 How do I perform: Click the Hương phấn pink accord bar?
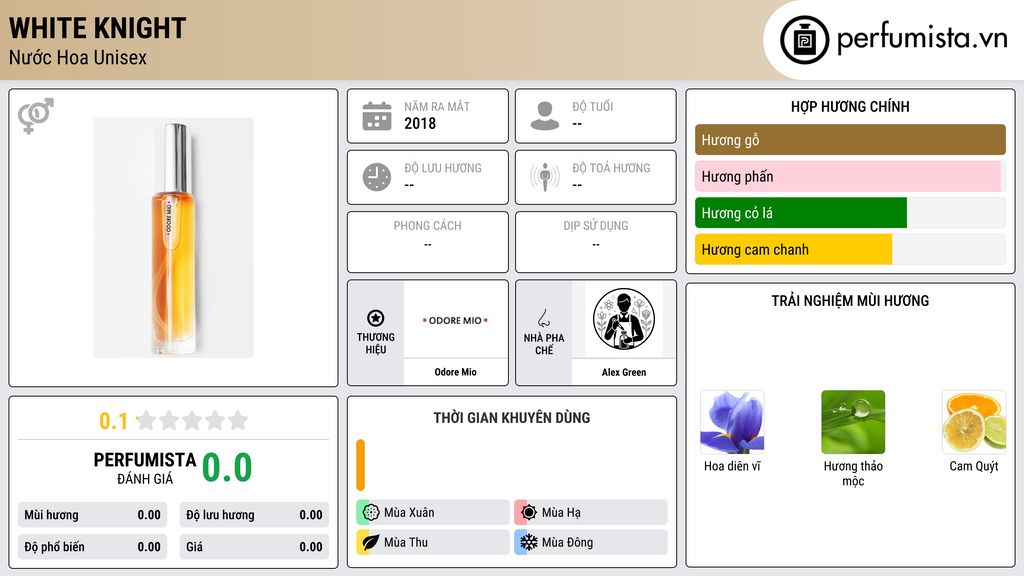pos(848,176)
